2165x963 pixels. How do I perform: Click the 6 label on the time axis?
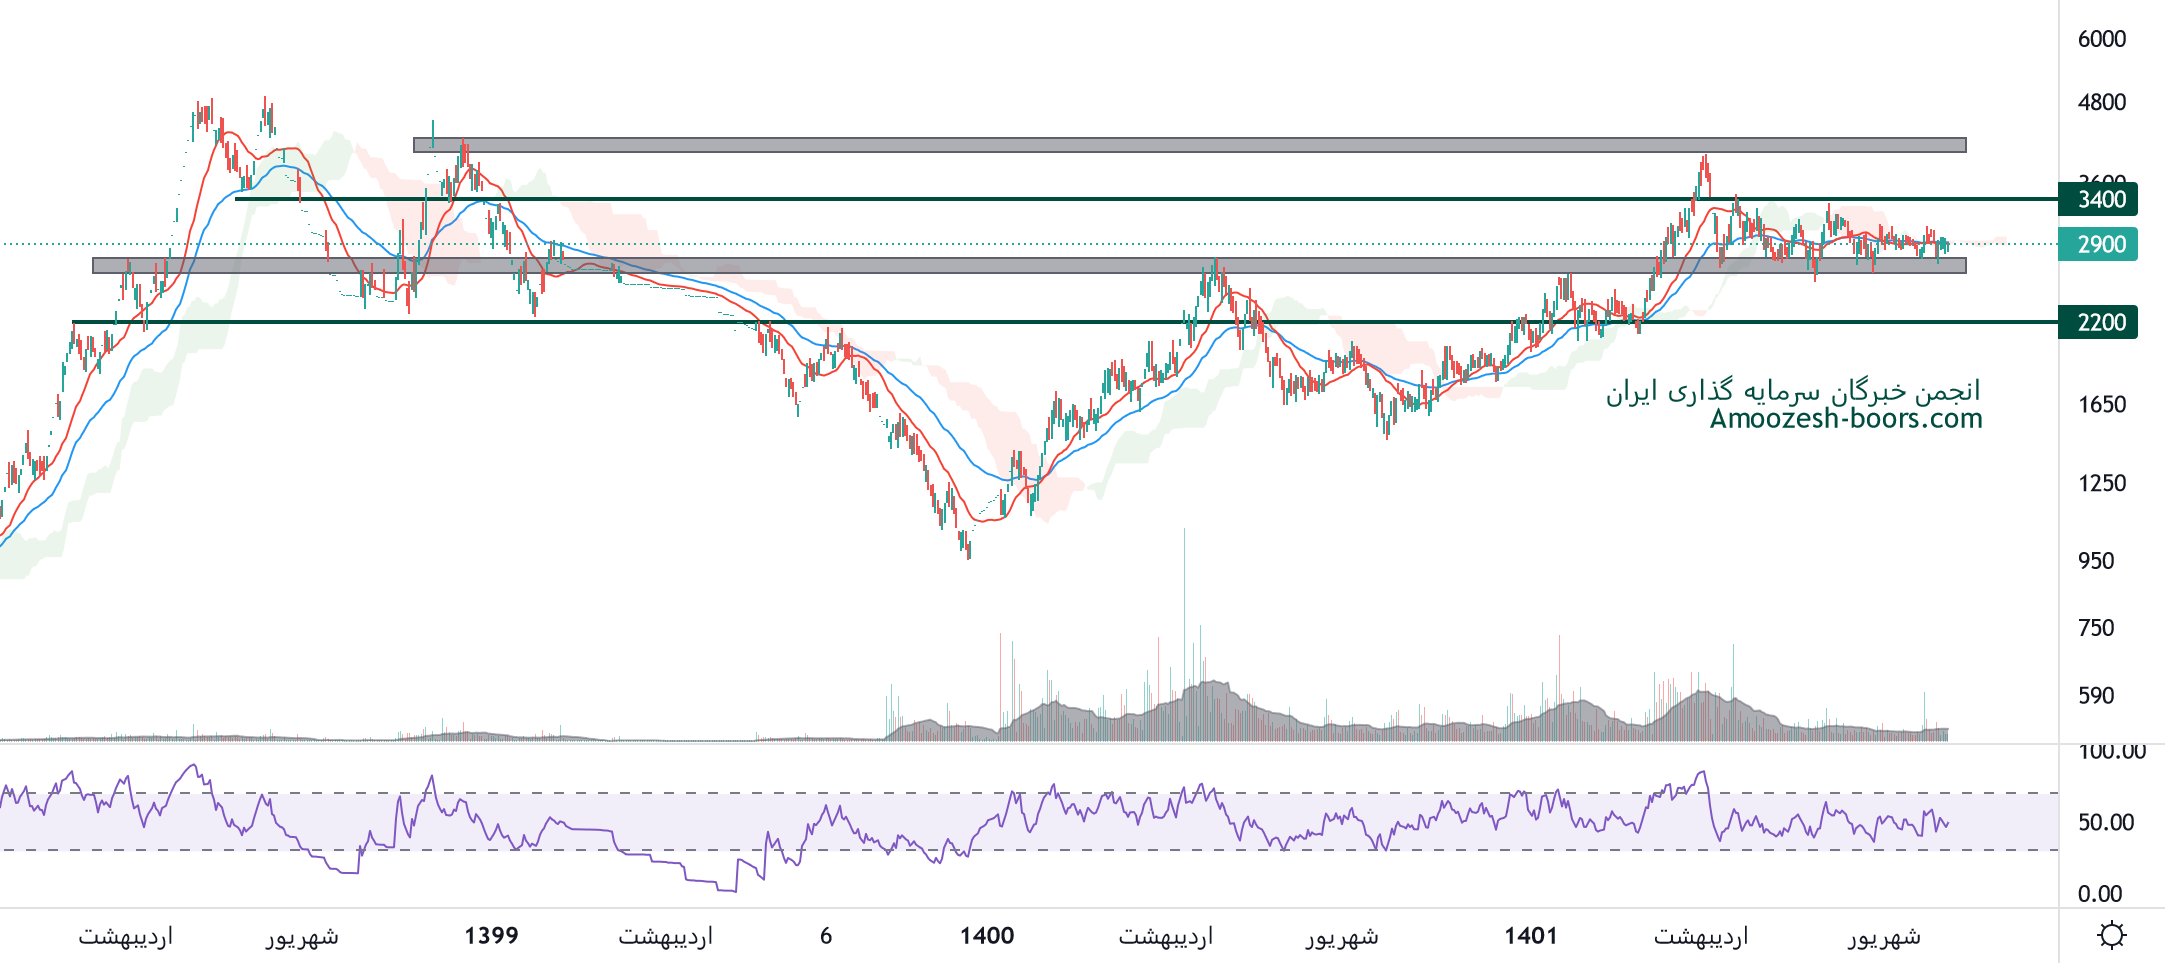pos(826,936)
